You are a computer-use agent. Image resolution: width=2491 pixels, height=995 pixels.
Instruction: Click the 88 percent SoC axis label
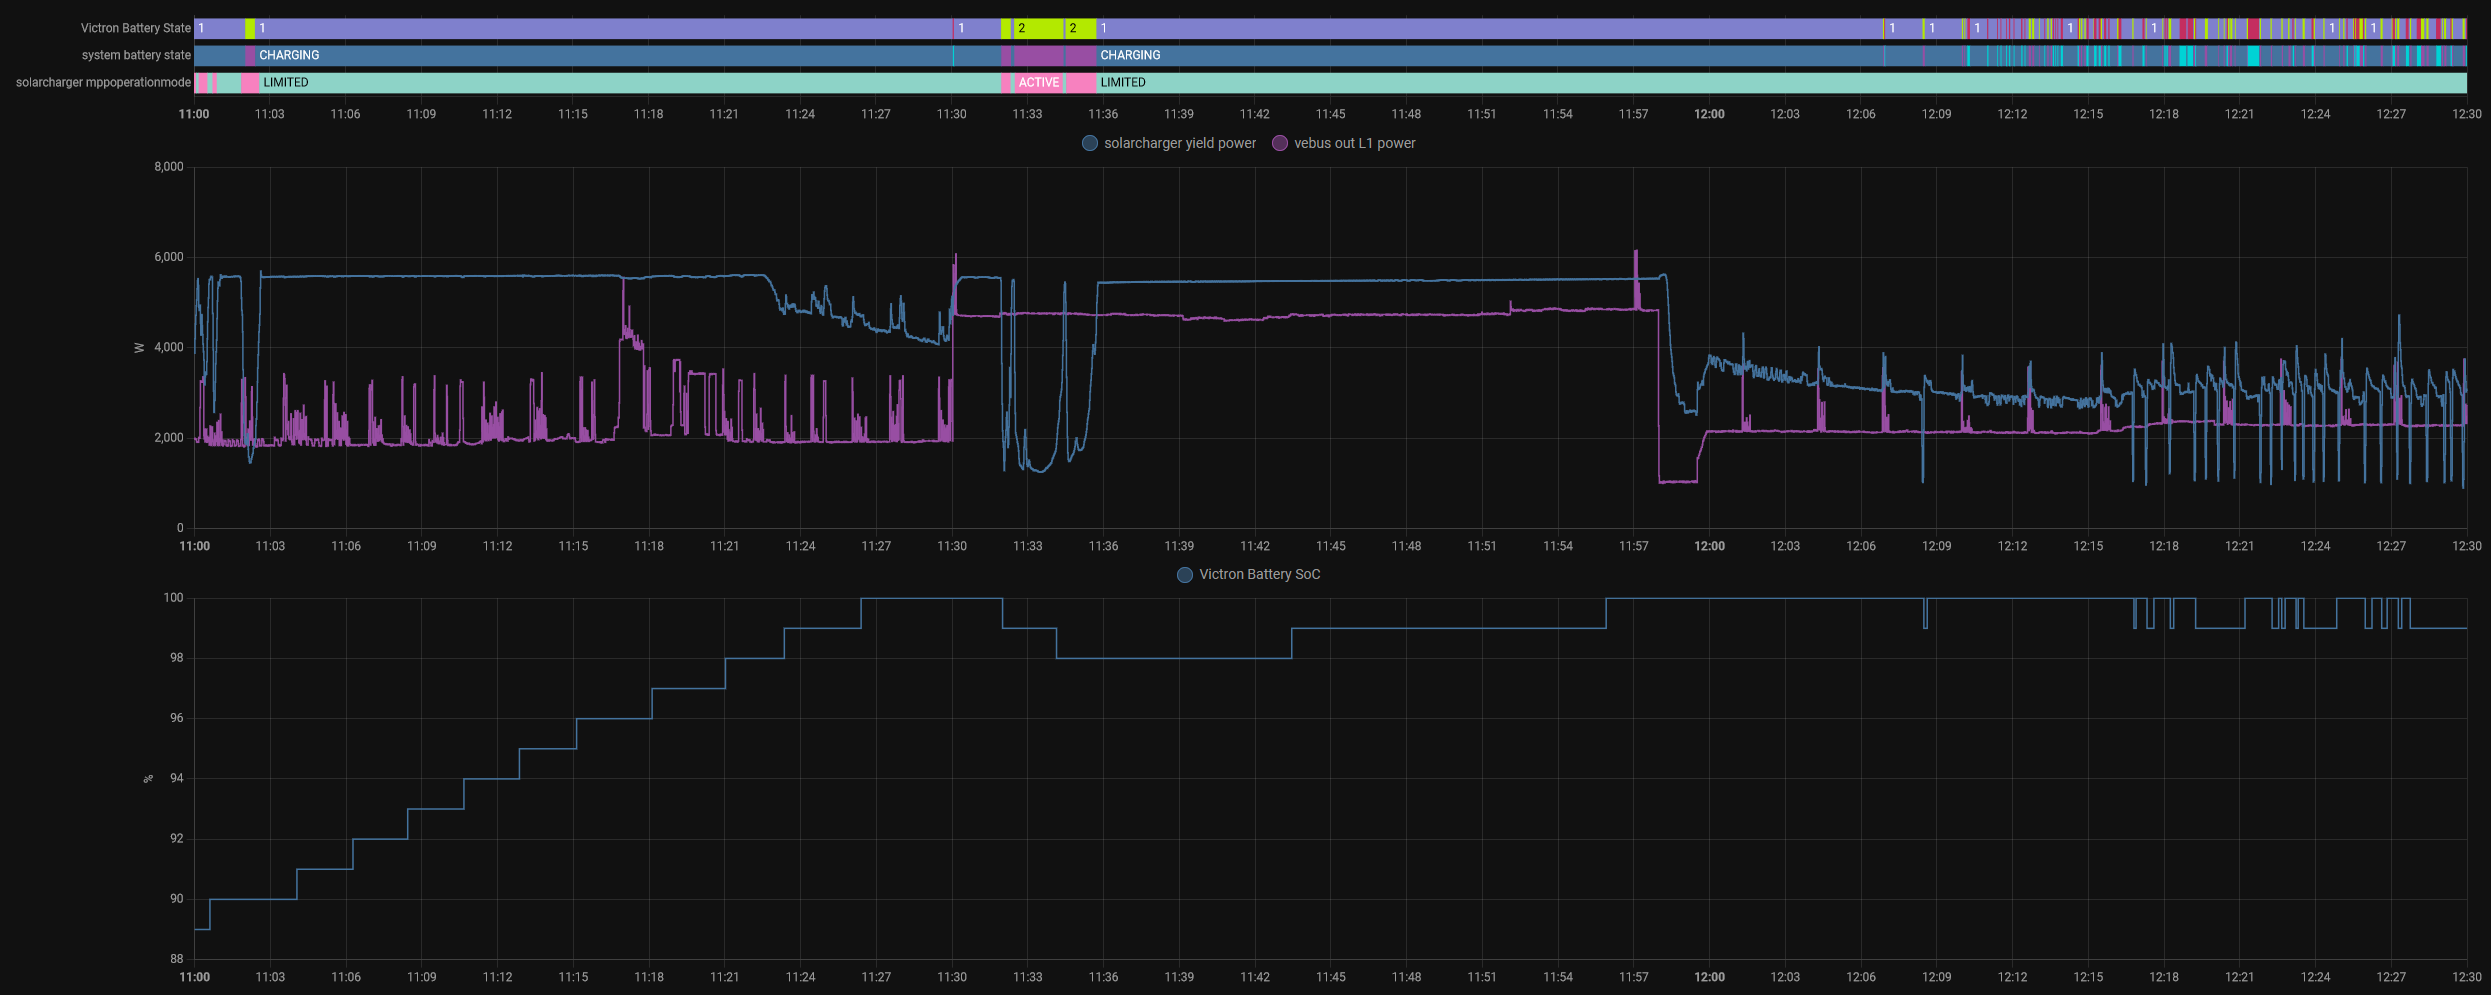click(x=177, y=959)
